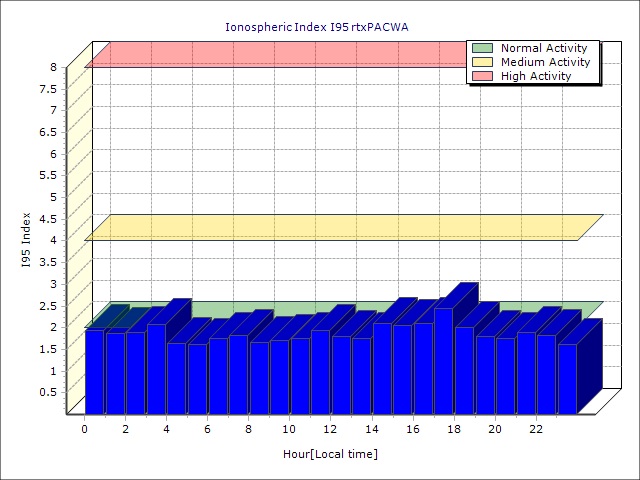The width and height of the screenshot is (640, 480).
Task: Click the yellow Medium Activity legend swatch
Action: (482, 62)
